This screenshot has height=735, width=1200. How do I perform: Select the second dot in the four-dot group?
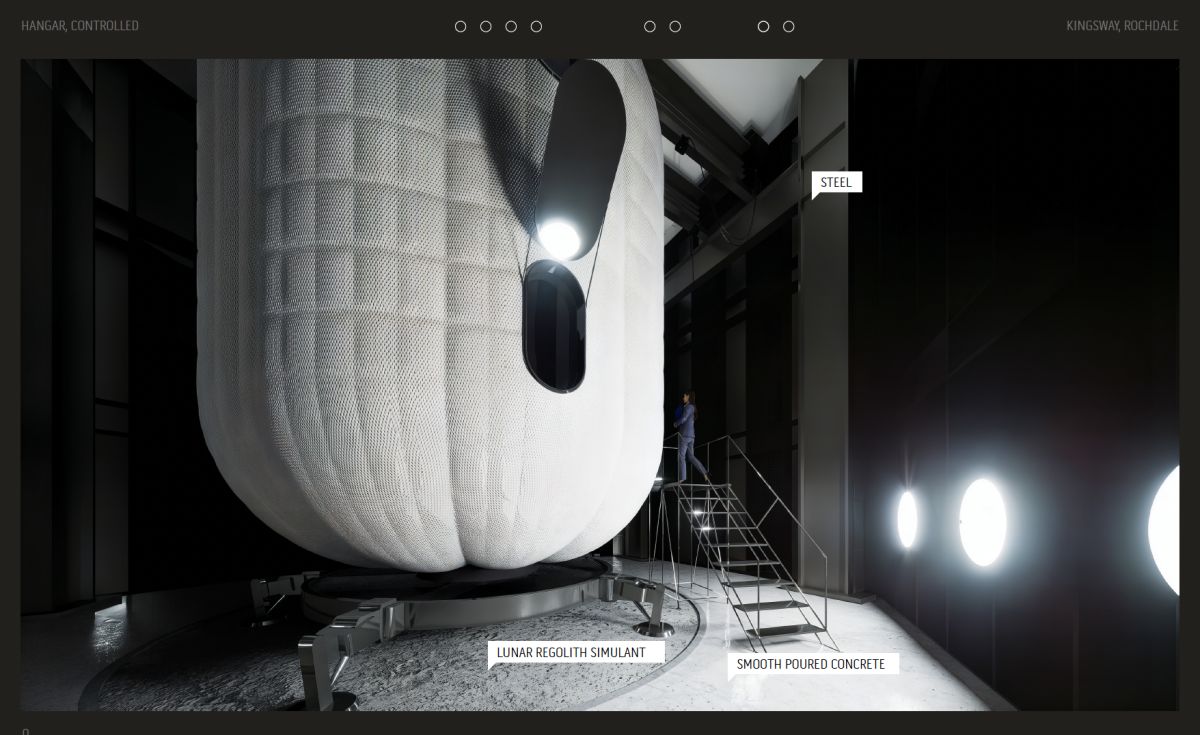tap(486, 26)
